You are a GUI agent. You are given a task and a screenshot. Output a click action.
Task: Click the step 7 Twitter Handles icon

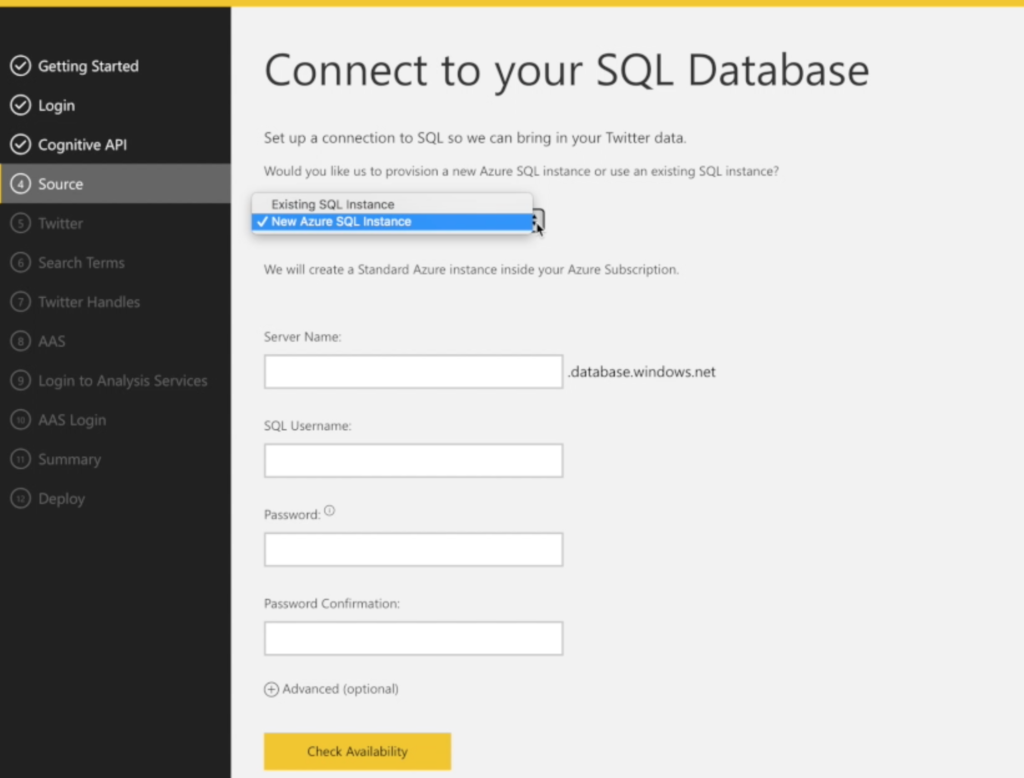click(x=20, y=302)
